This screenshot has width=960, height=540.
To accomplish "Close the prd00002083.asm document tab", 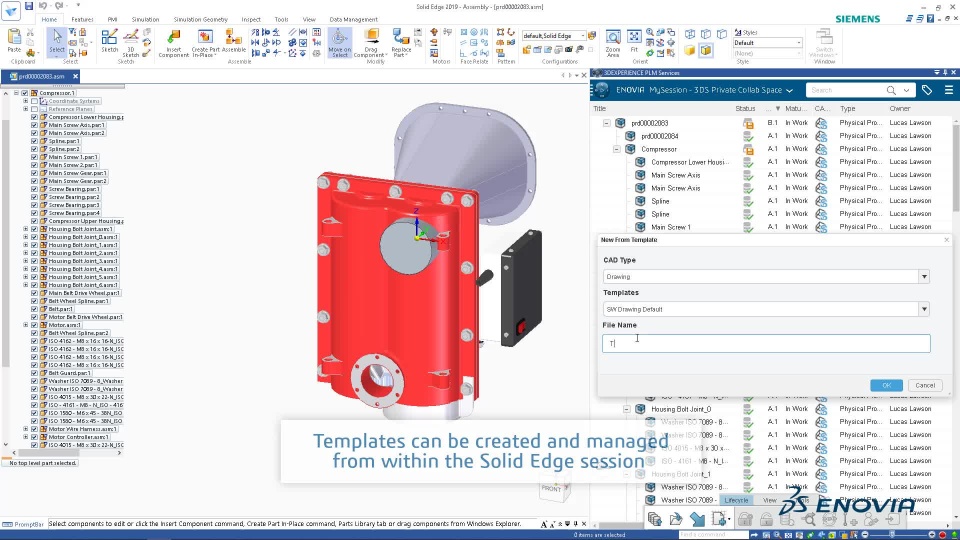I will 75,77.
